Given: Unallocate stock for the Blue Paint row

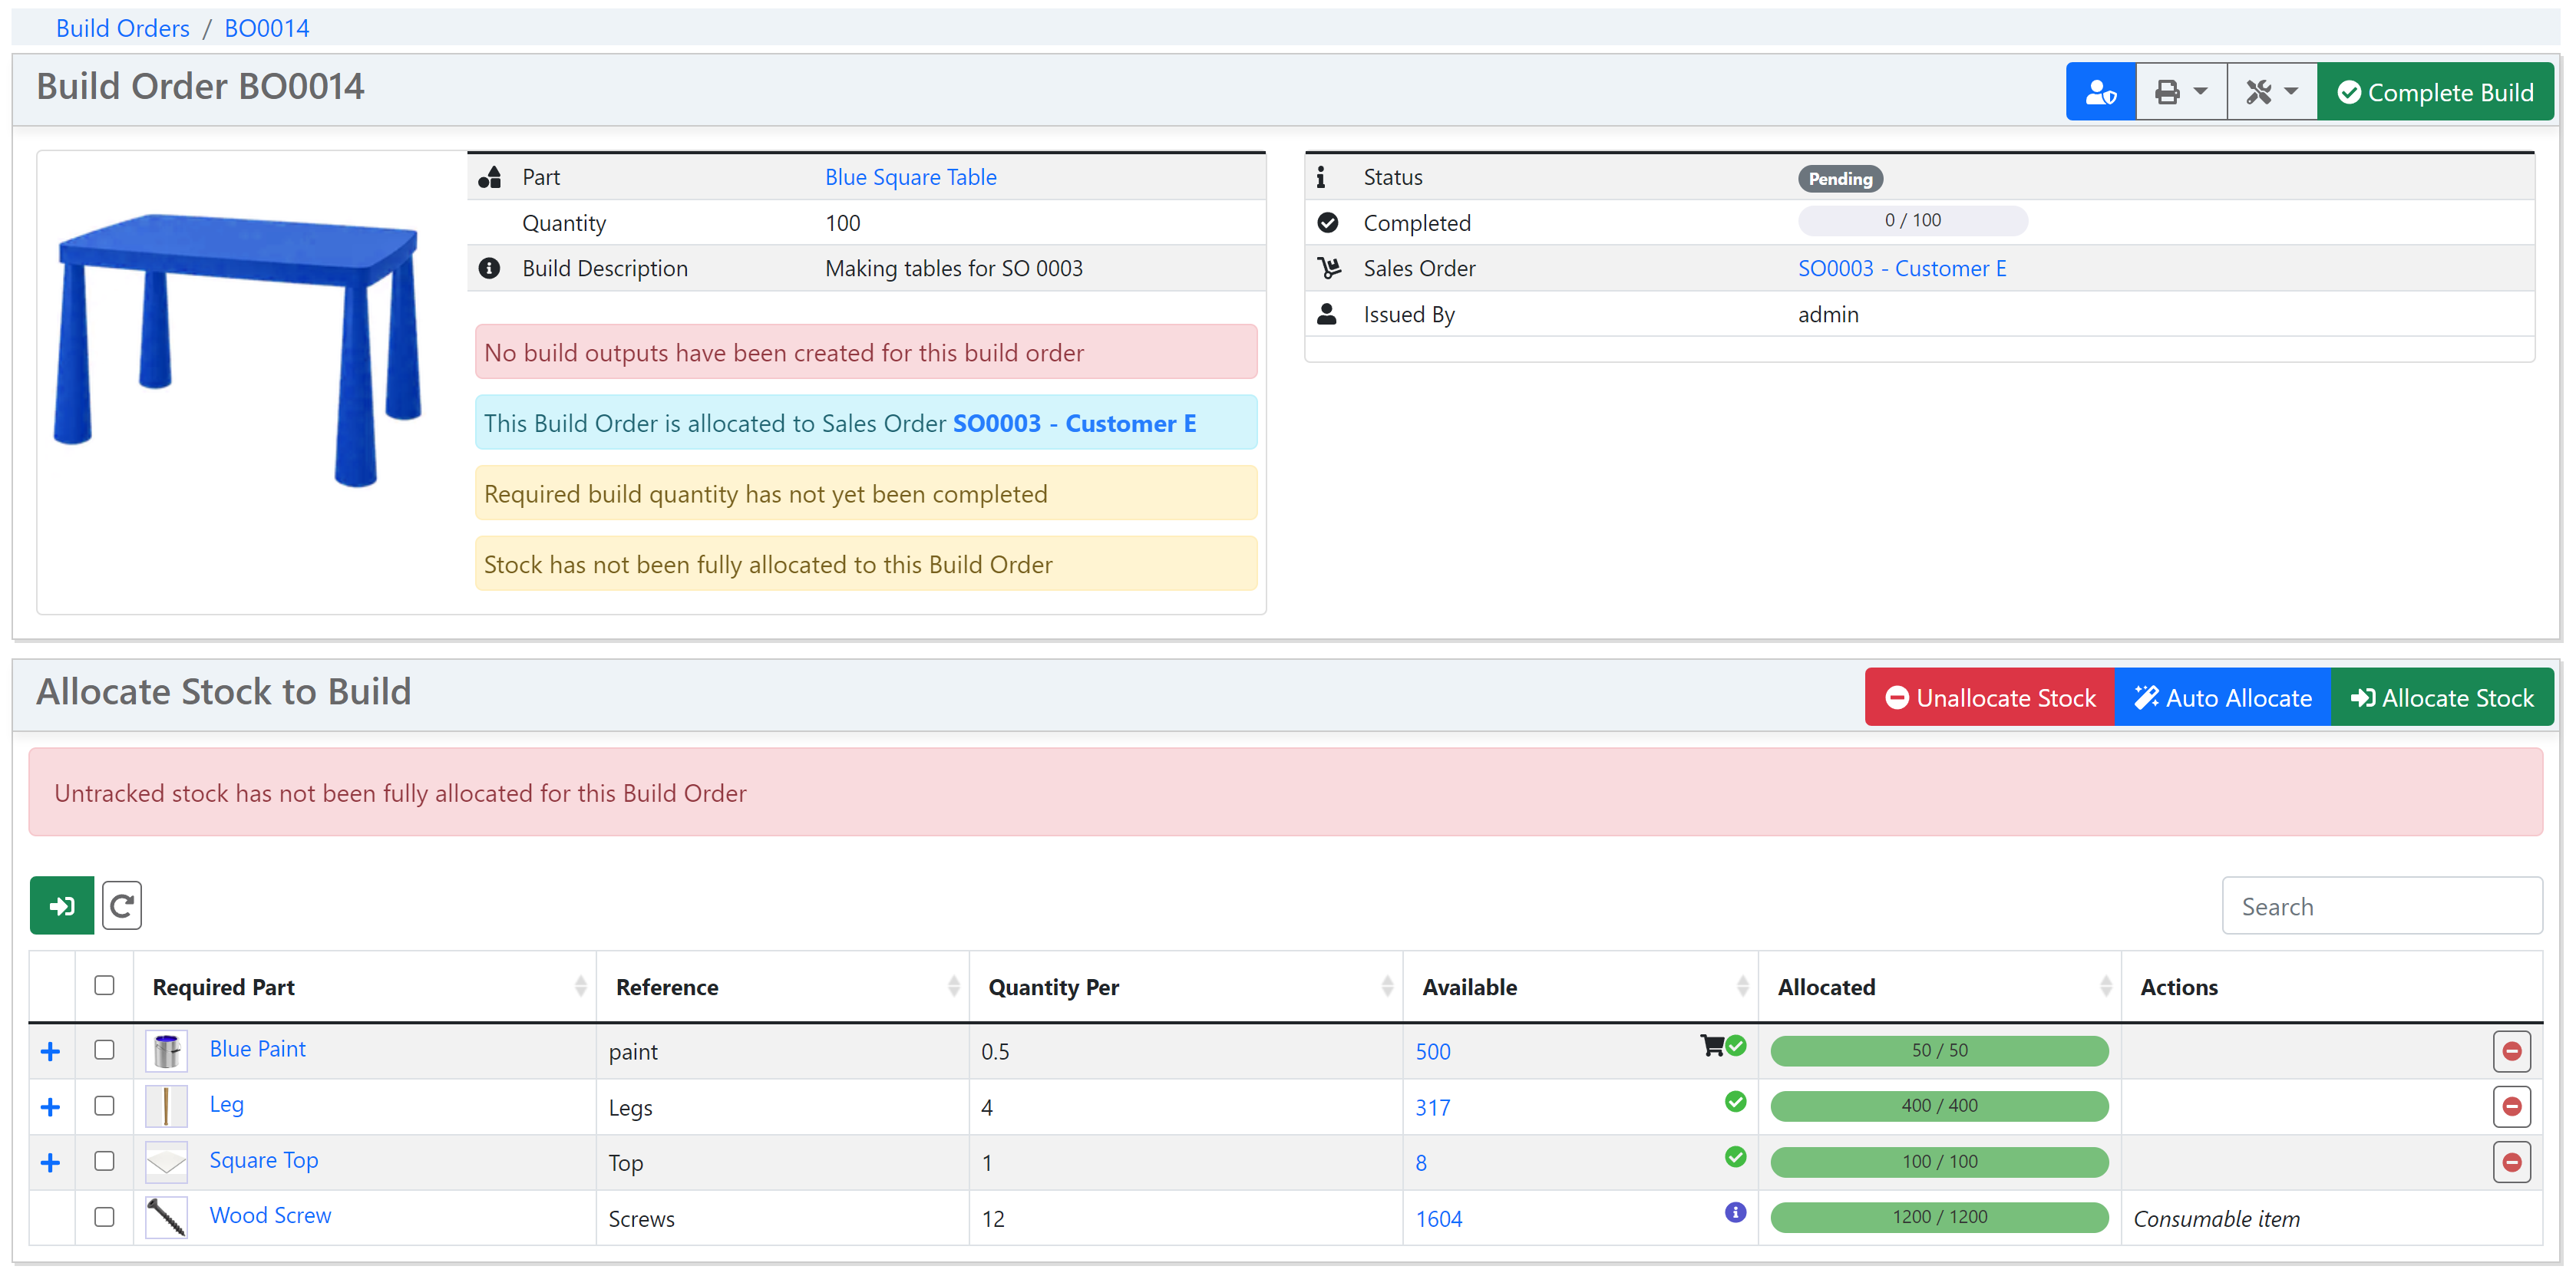Looking at the screenshot, I should click(2511, 1051).
